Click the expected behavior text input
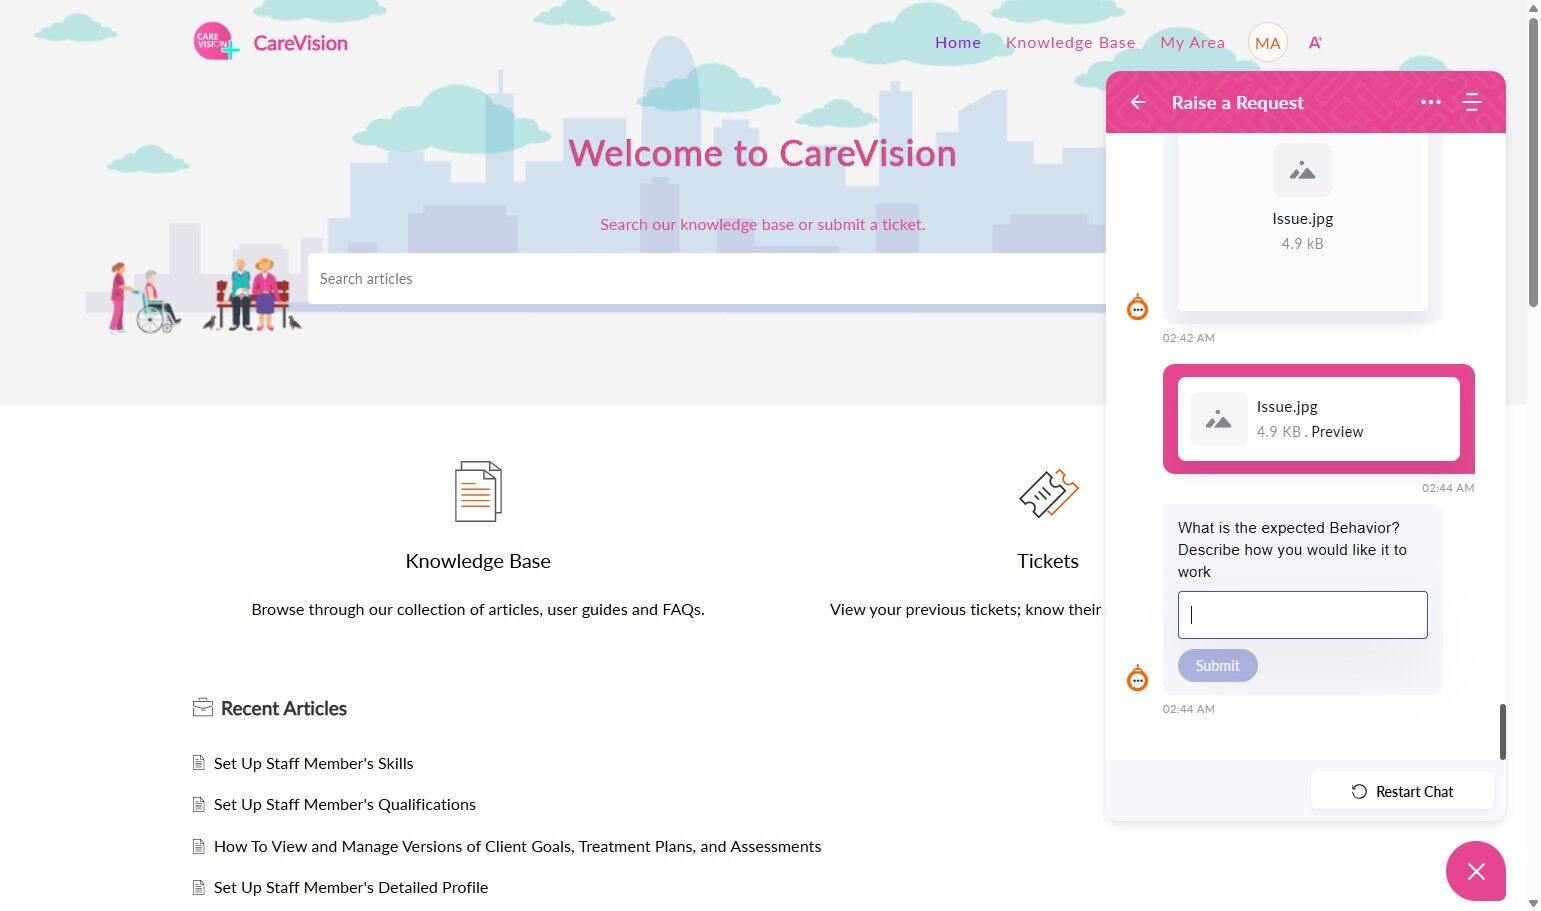 [1302, 615]
